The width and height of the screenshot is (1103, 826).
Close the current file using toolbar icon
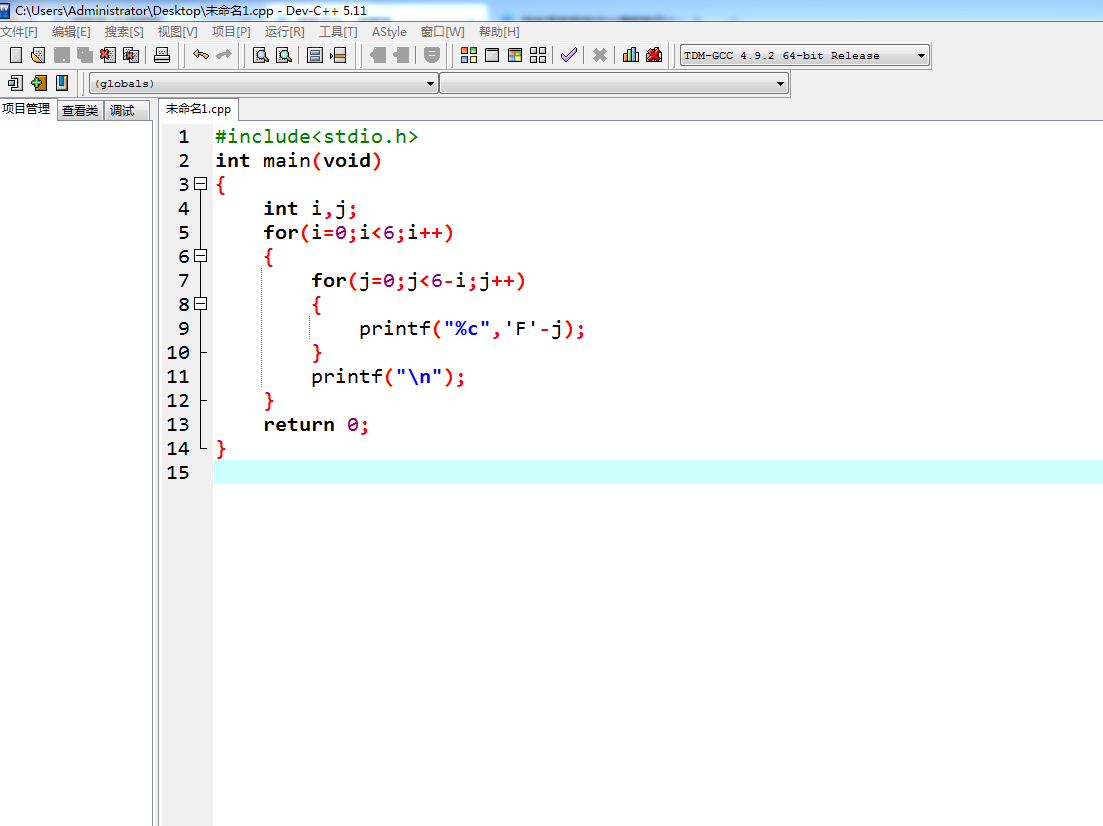[108, 55]
